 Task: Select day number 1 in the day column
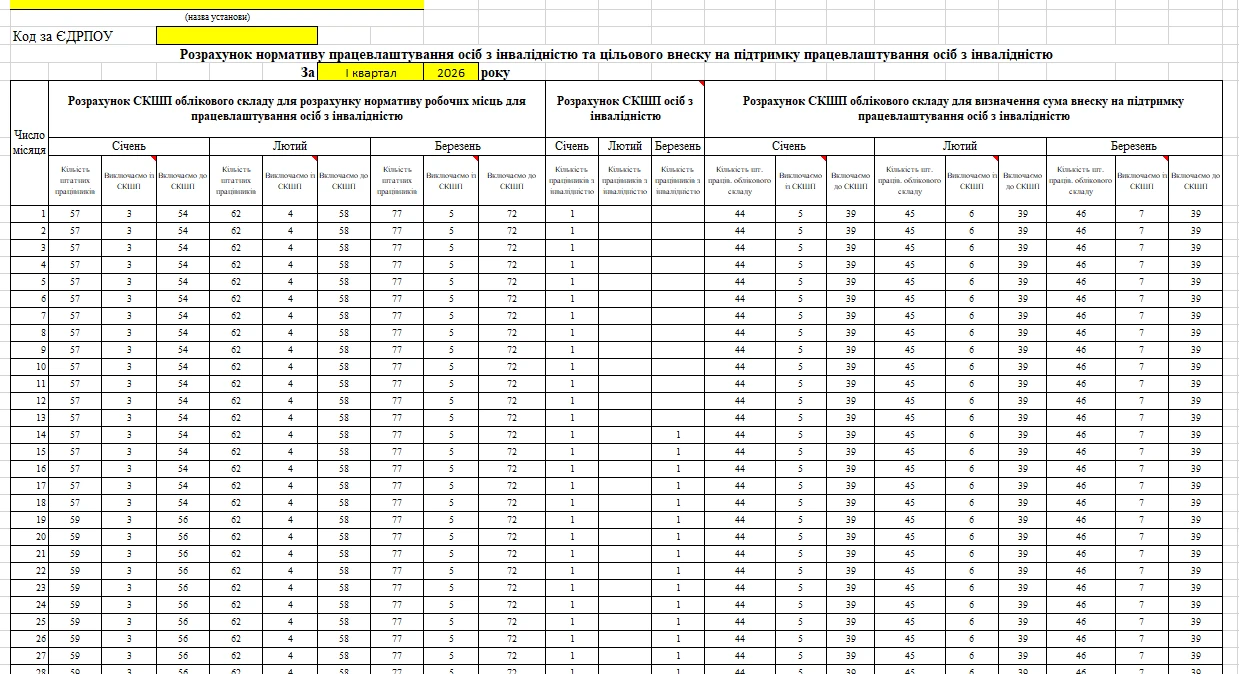29,214
